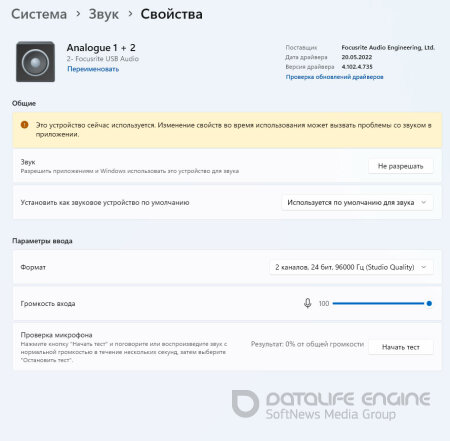Click Не разрешать button
The width and height of the screenshot is (450, 441).
tap(401, 166)
